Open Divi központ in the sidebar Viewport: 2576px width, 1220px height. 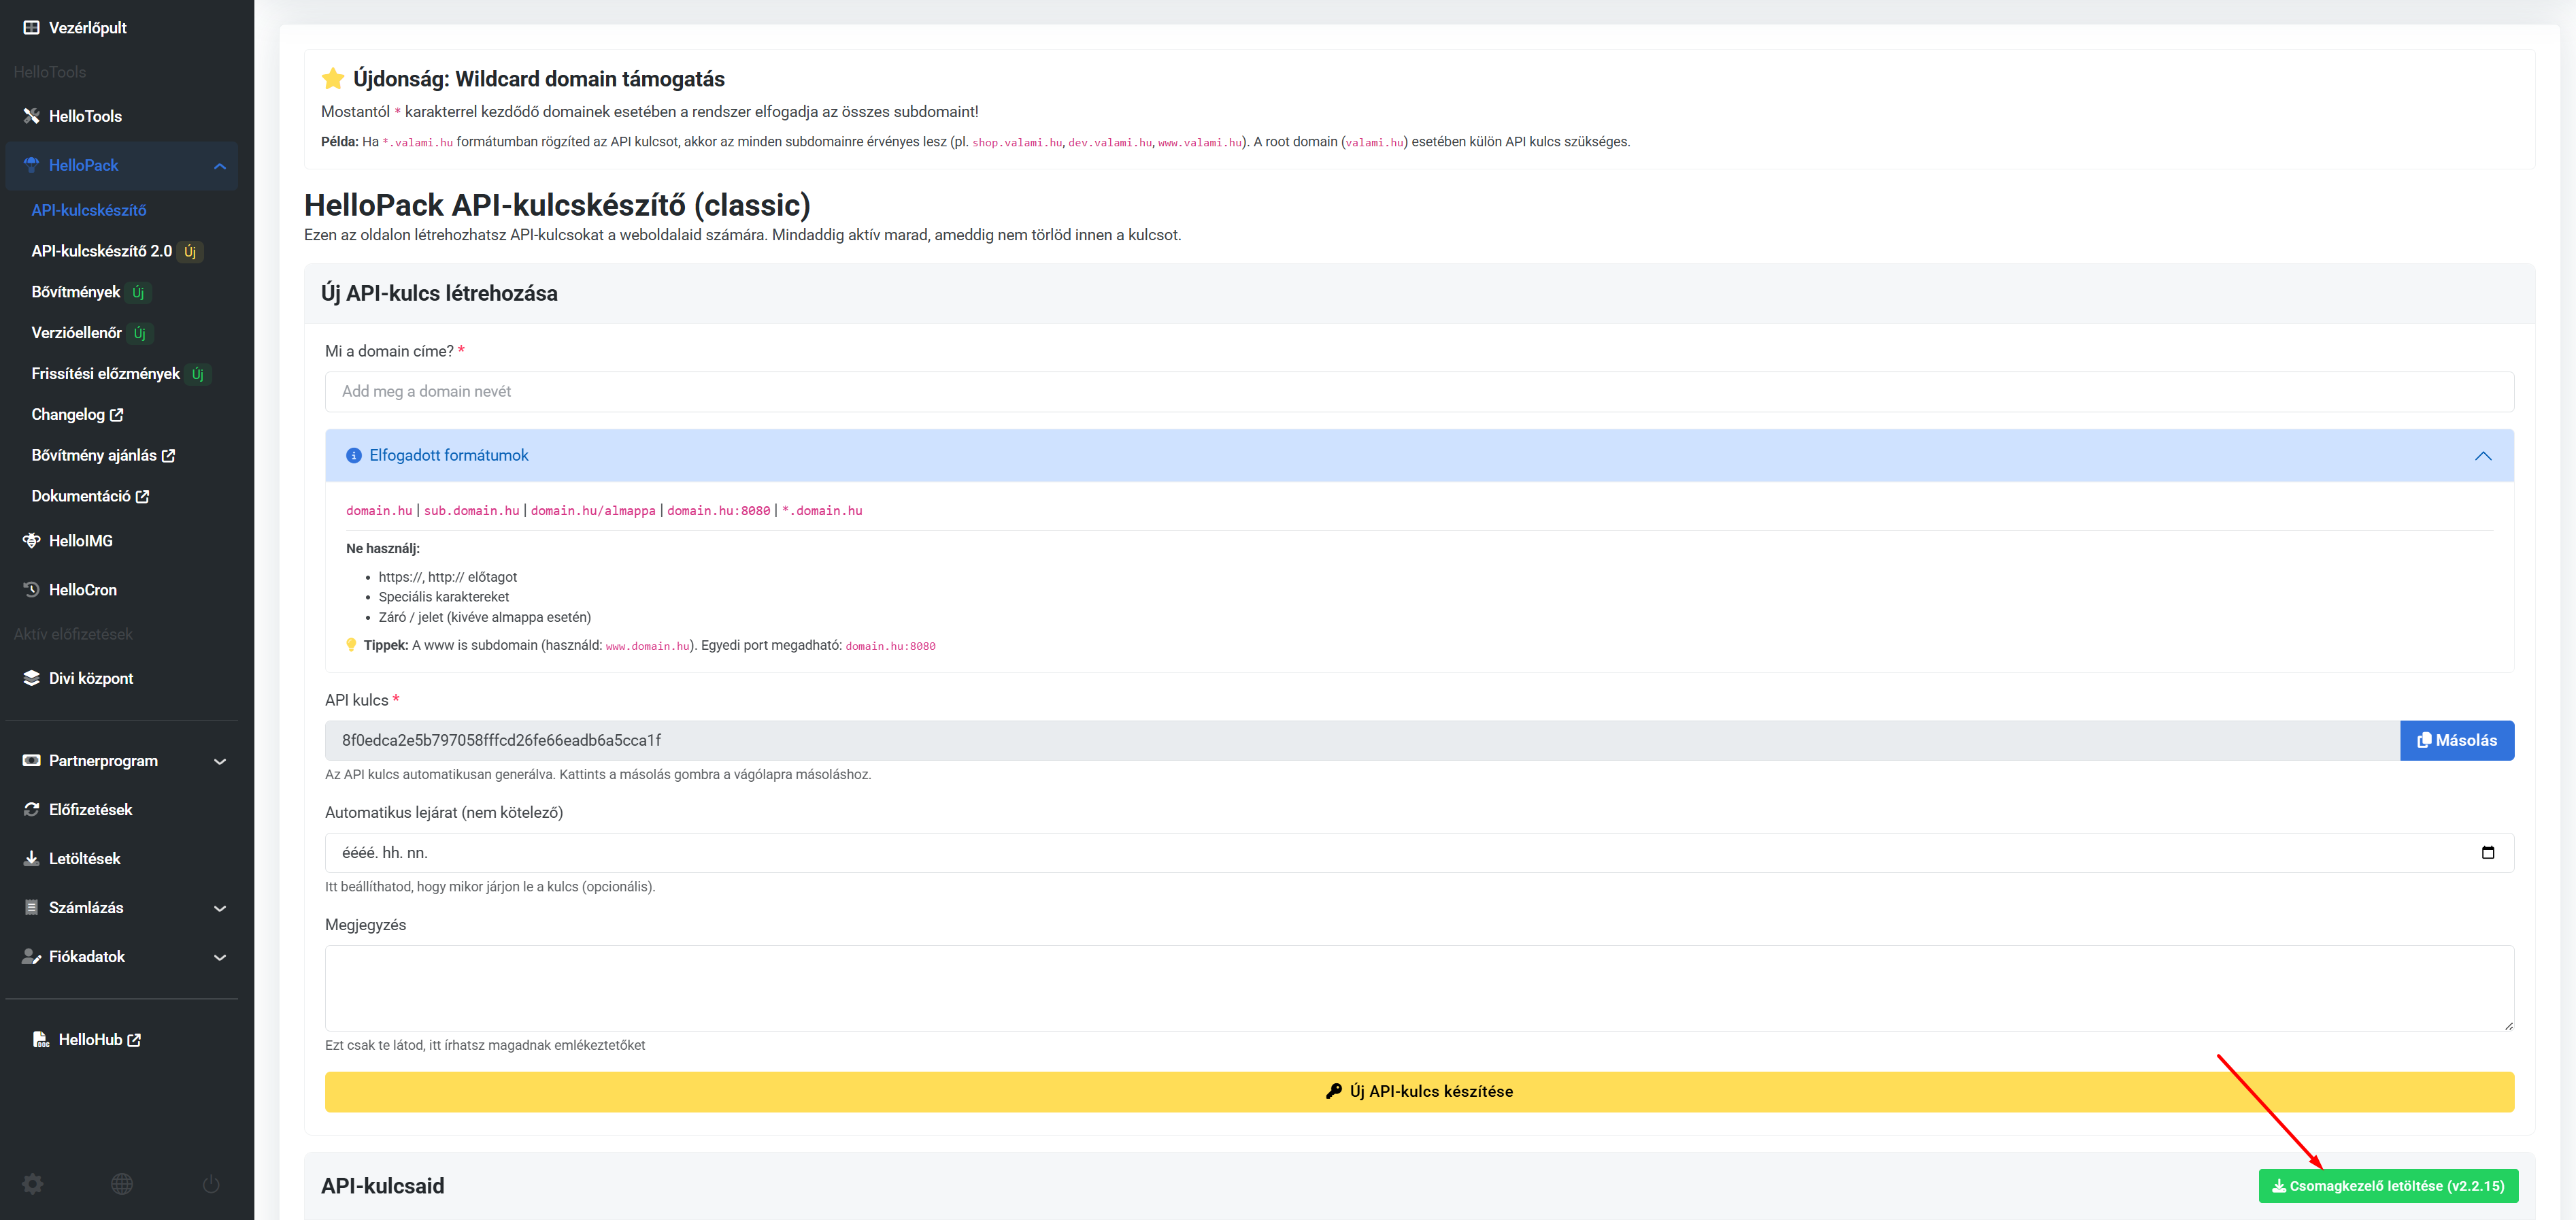pyautogui.click(x=90, y=678)
